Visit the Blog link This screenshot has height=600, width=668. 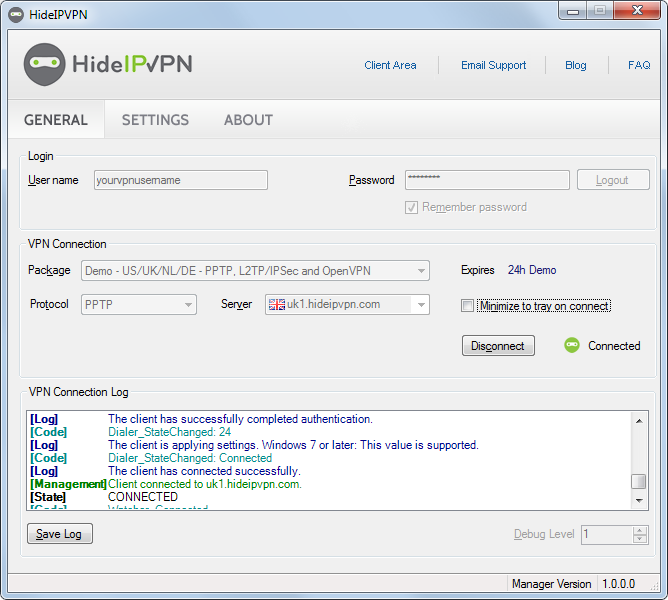click(576, 65)
